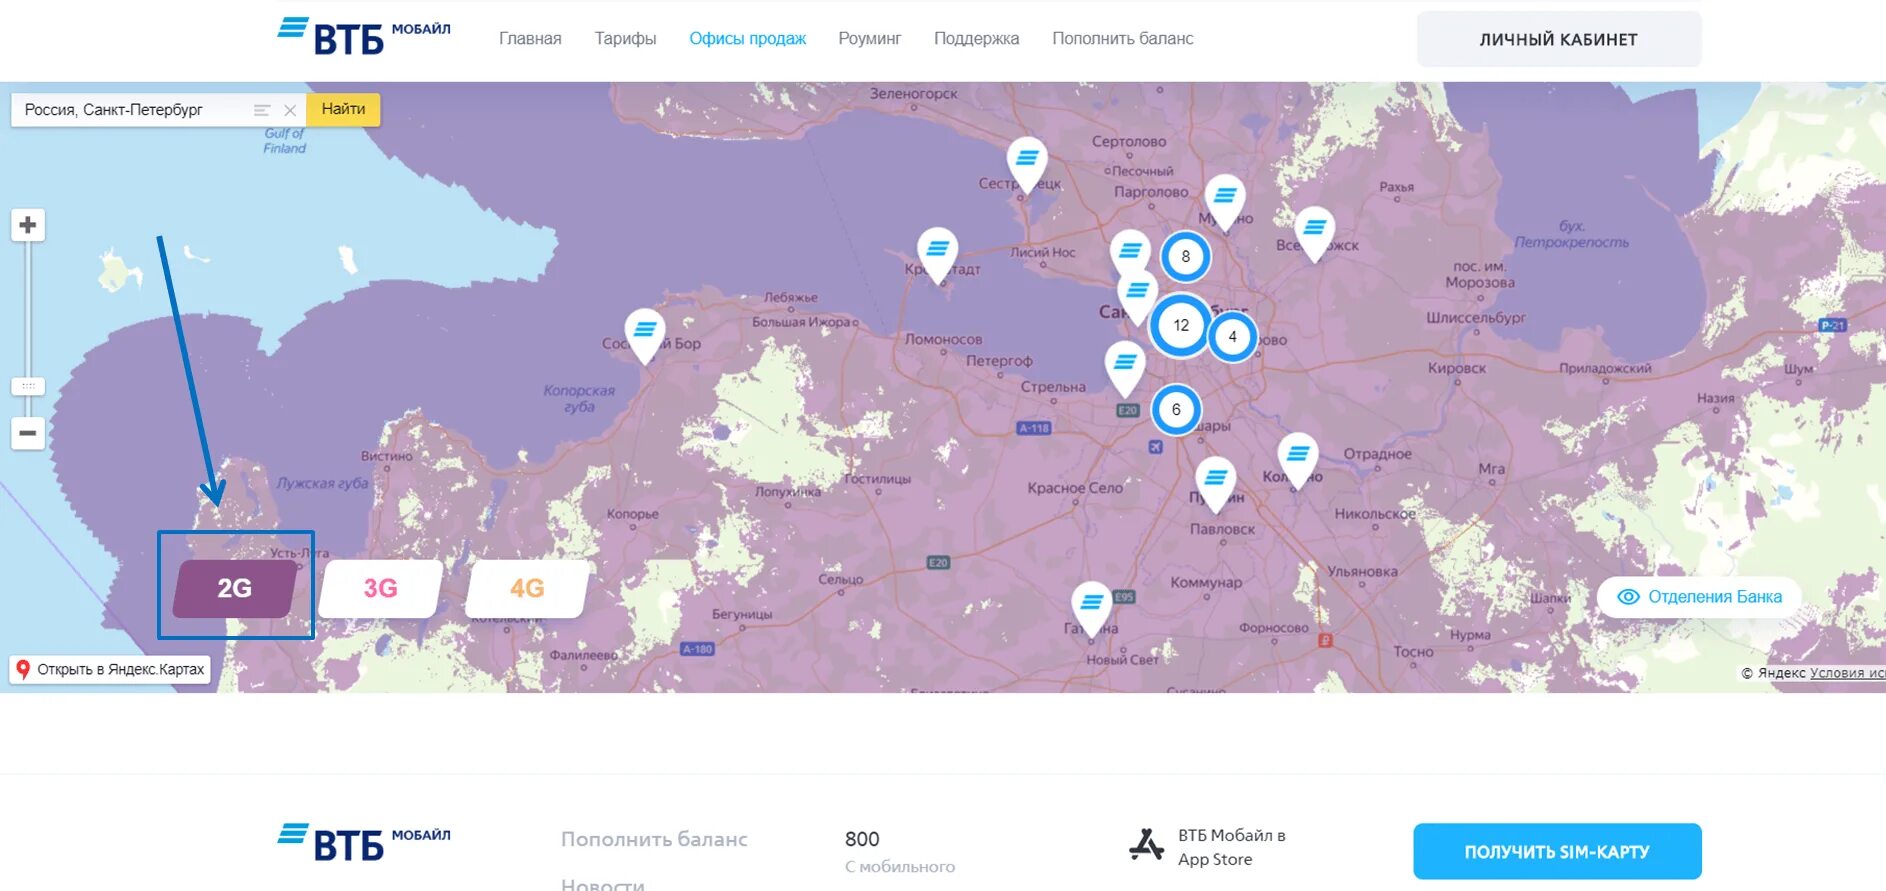Select the office marker near Сестрорецк
Screen dimensions: 1886x891
[x=1027, y=164]
